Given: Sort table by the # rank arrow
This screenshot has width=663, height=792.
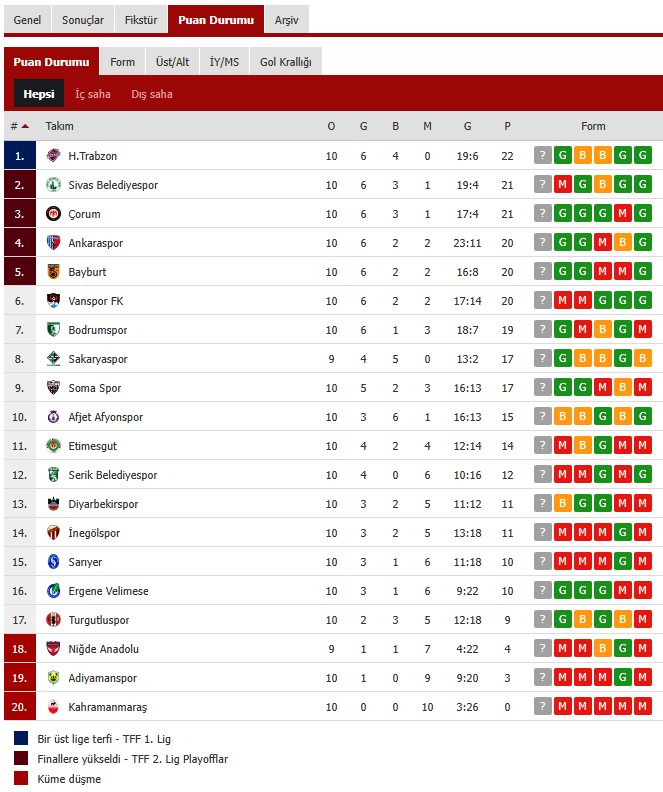Looking at the screenshot, I should (25, 126).
